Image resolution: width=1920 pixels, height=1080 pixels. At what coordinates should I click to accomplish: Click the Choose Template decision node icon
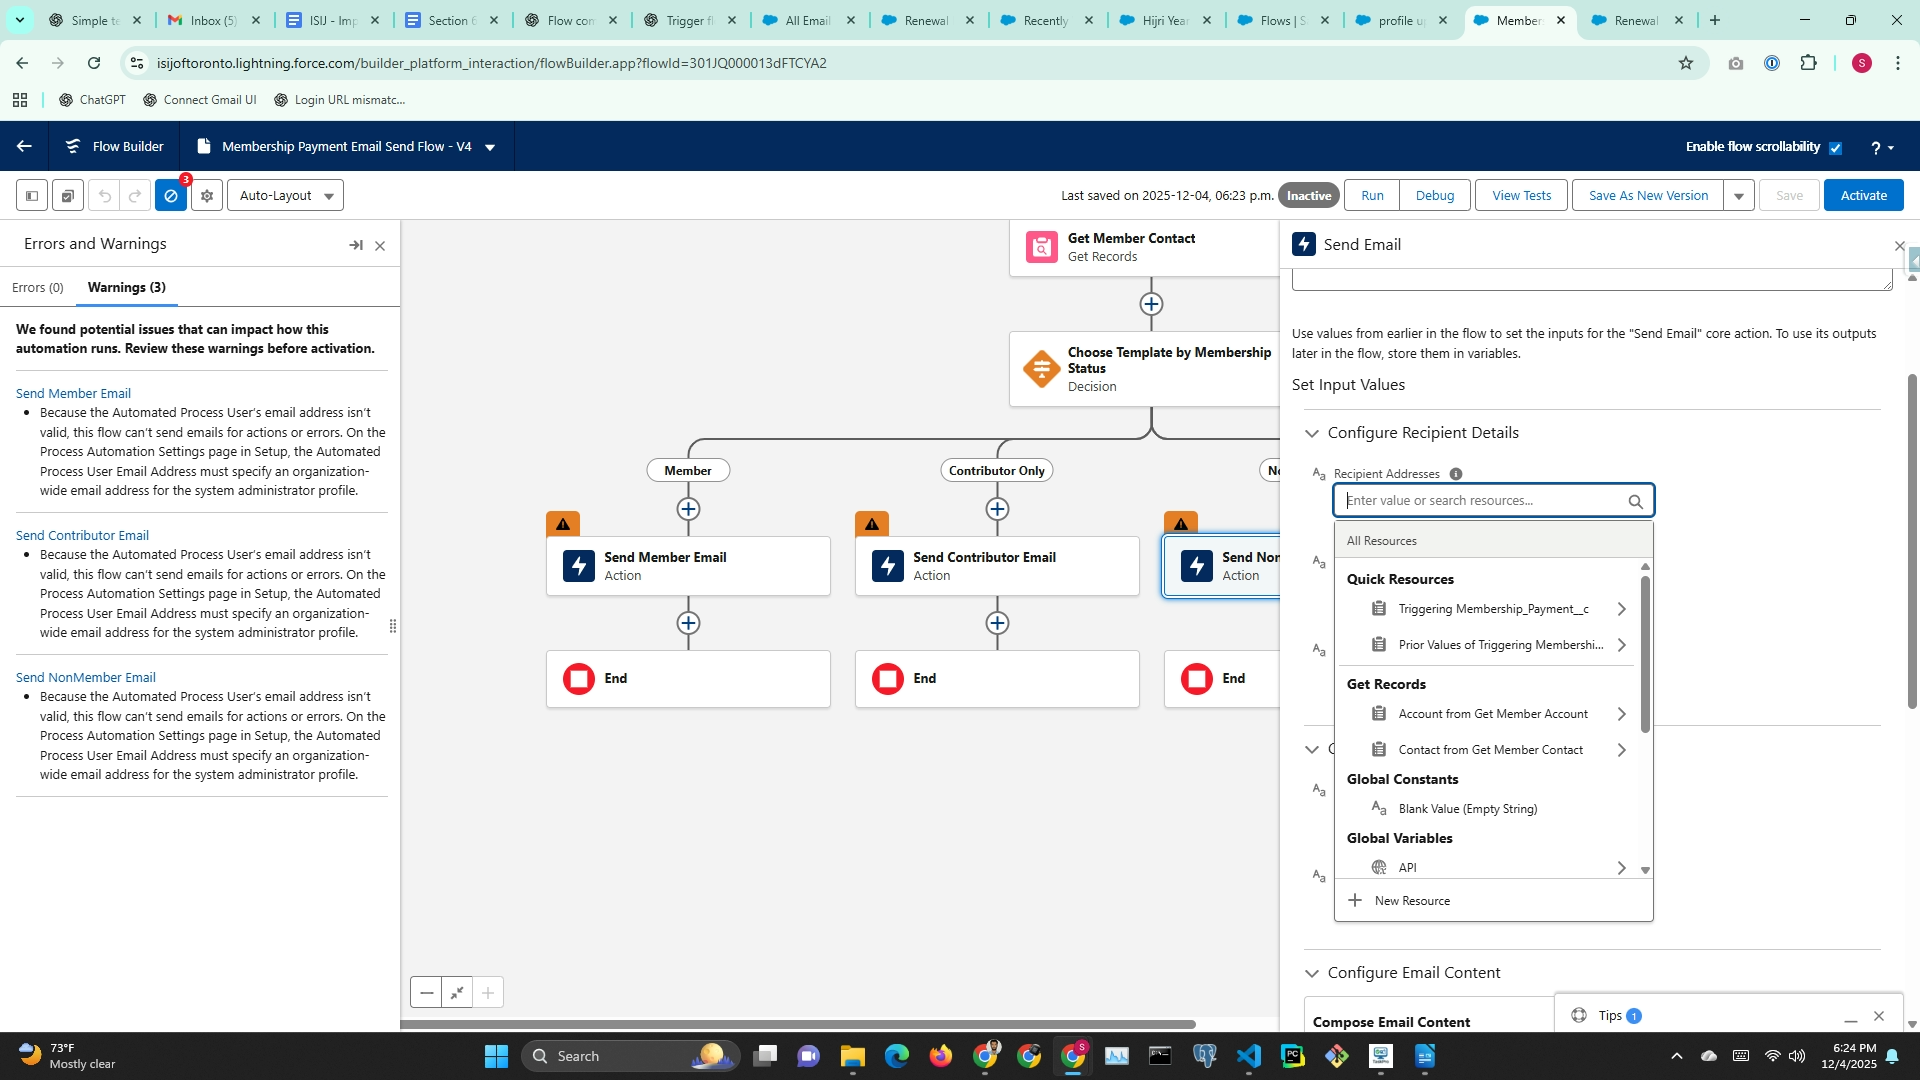[x=1041, y=369]
